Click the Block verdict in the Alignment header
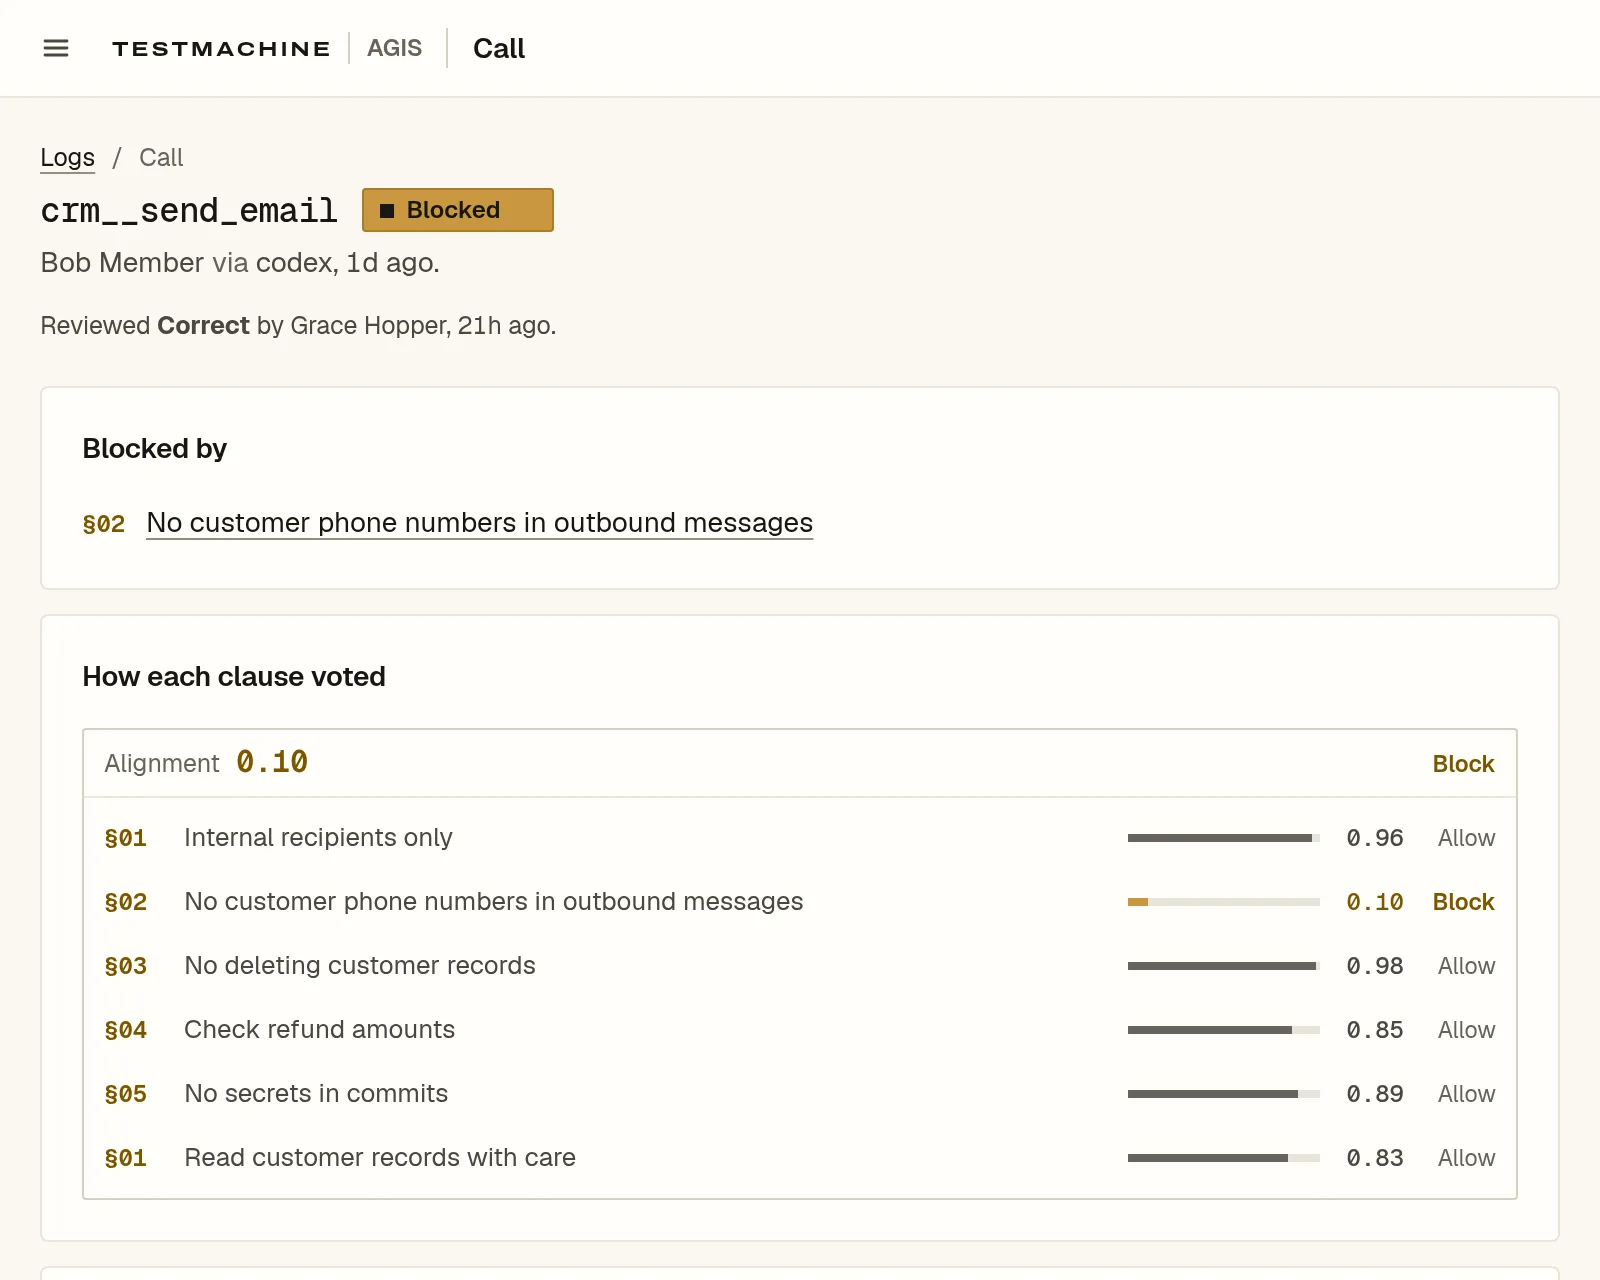Image resolution: width=1600 pixels, height=1280 pixels. coord(1463,763)
